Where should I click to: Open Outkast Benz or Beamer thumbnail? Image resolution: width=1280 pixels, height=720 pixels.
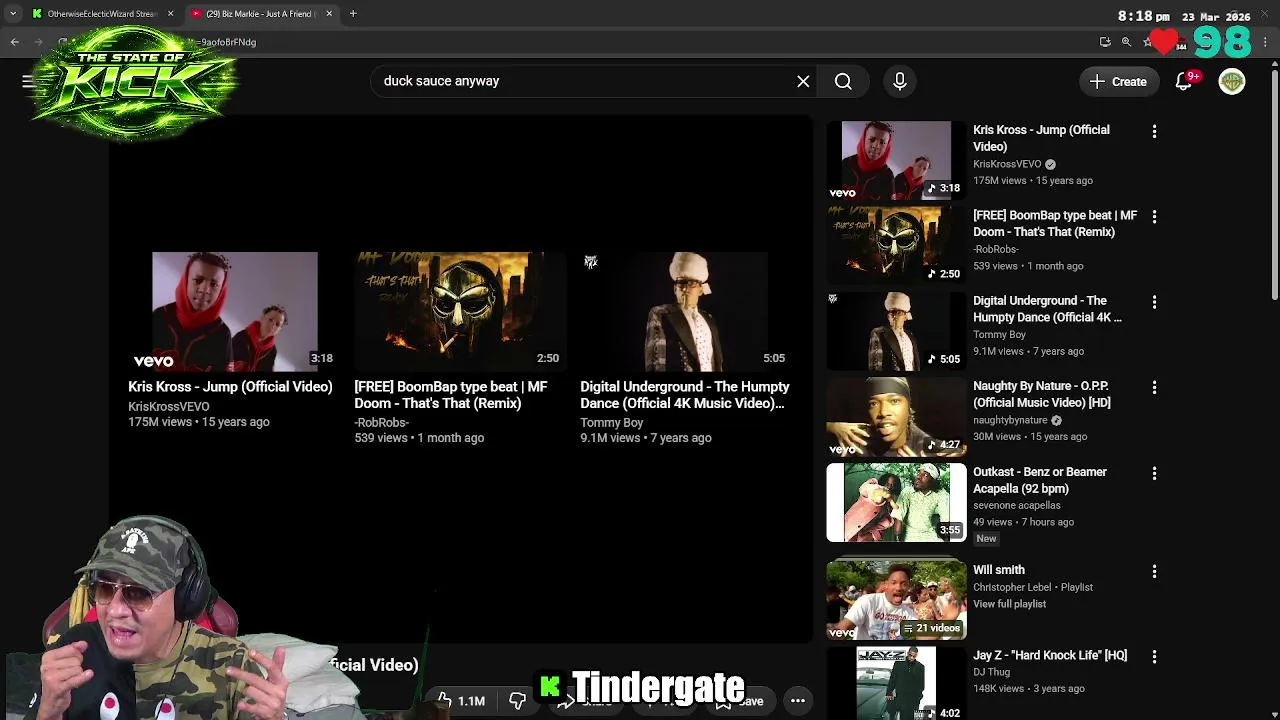[896, 502]
